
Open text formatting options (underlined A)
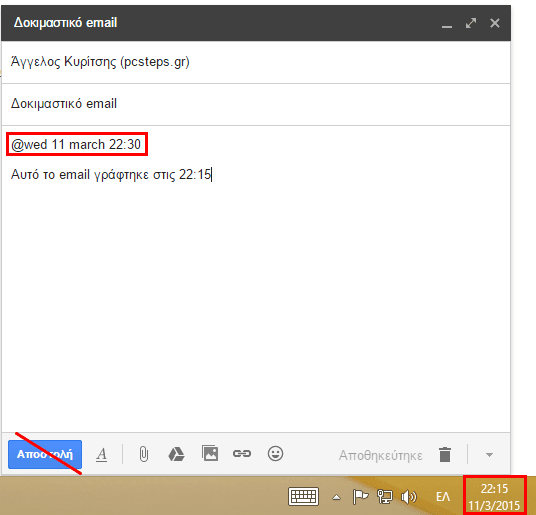102,455
